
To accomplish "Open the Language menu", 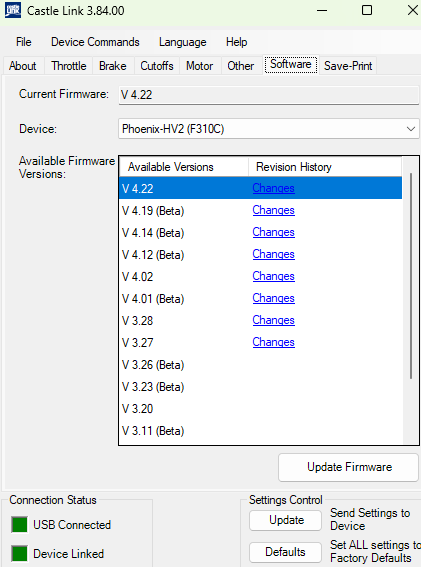I will [183, 42].
